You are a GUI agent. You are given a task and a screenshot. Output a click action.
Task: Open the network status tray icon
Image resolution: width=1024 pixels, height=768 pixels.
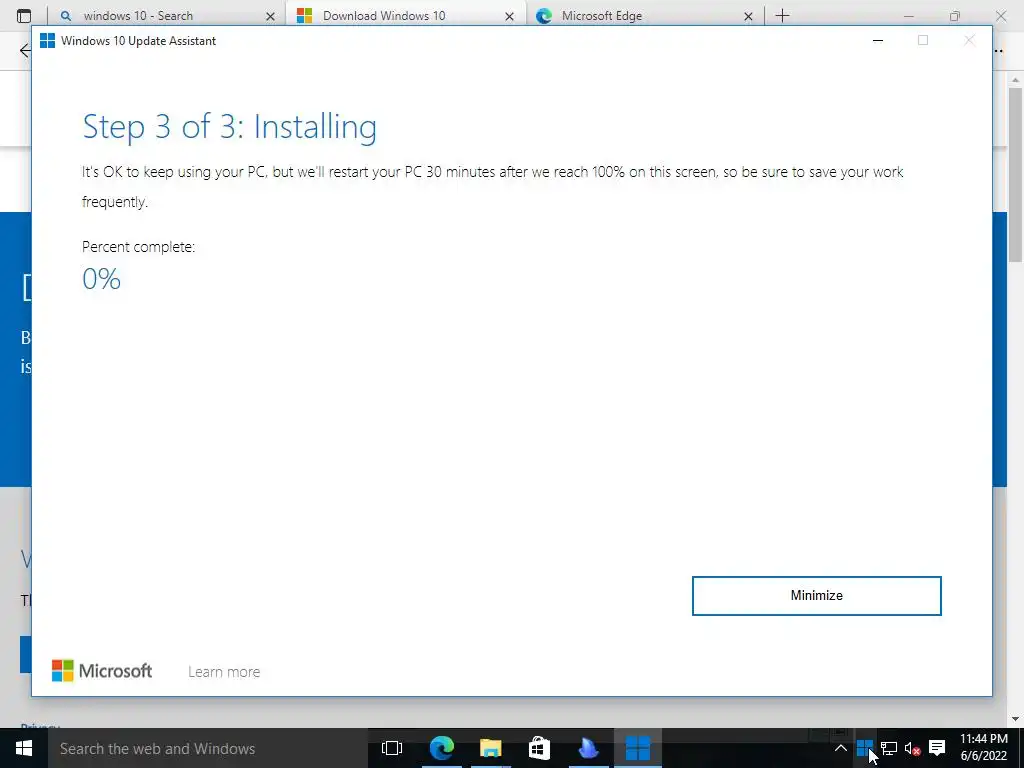click(x=889, y=748)
